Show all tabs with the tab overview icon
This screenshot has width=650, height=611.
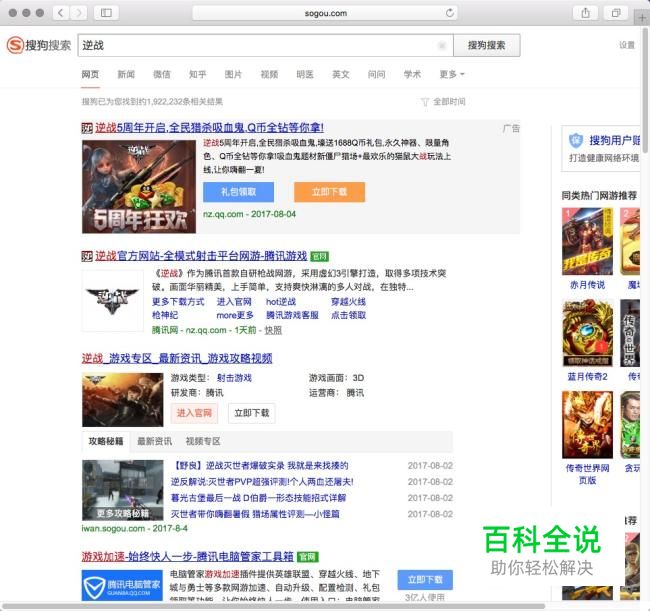pyautogui.click(x=616, y=13)
